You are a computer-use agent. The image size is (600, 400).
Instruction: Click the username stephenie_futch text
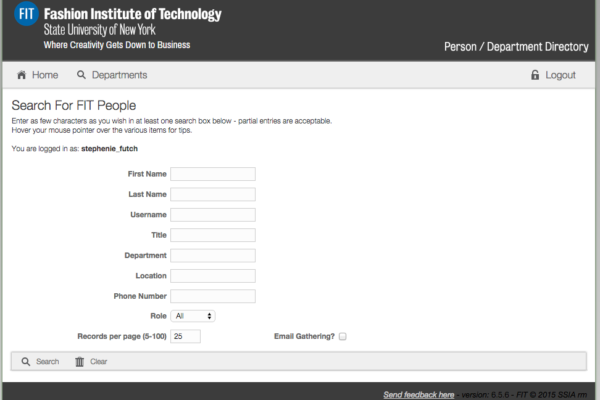tap(109, 149)
